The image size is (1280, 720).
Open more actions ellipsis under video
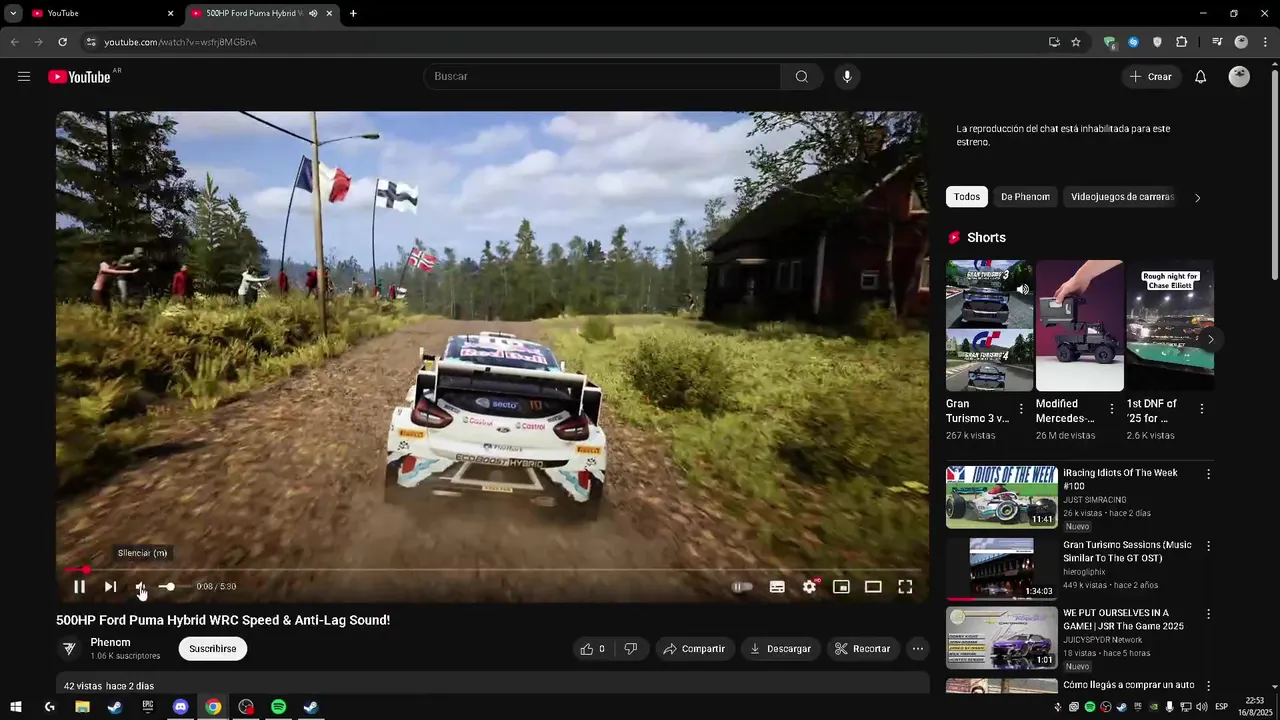pyautogui.click(x=918, y=649)
